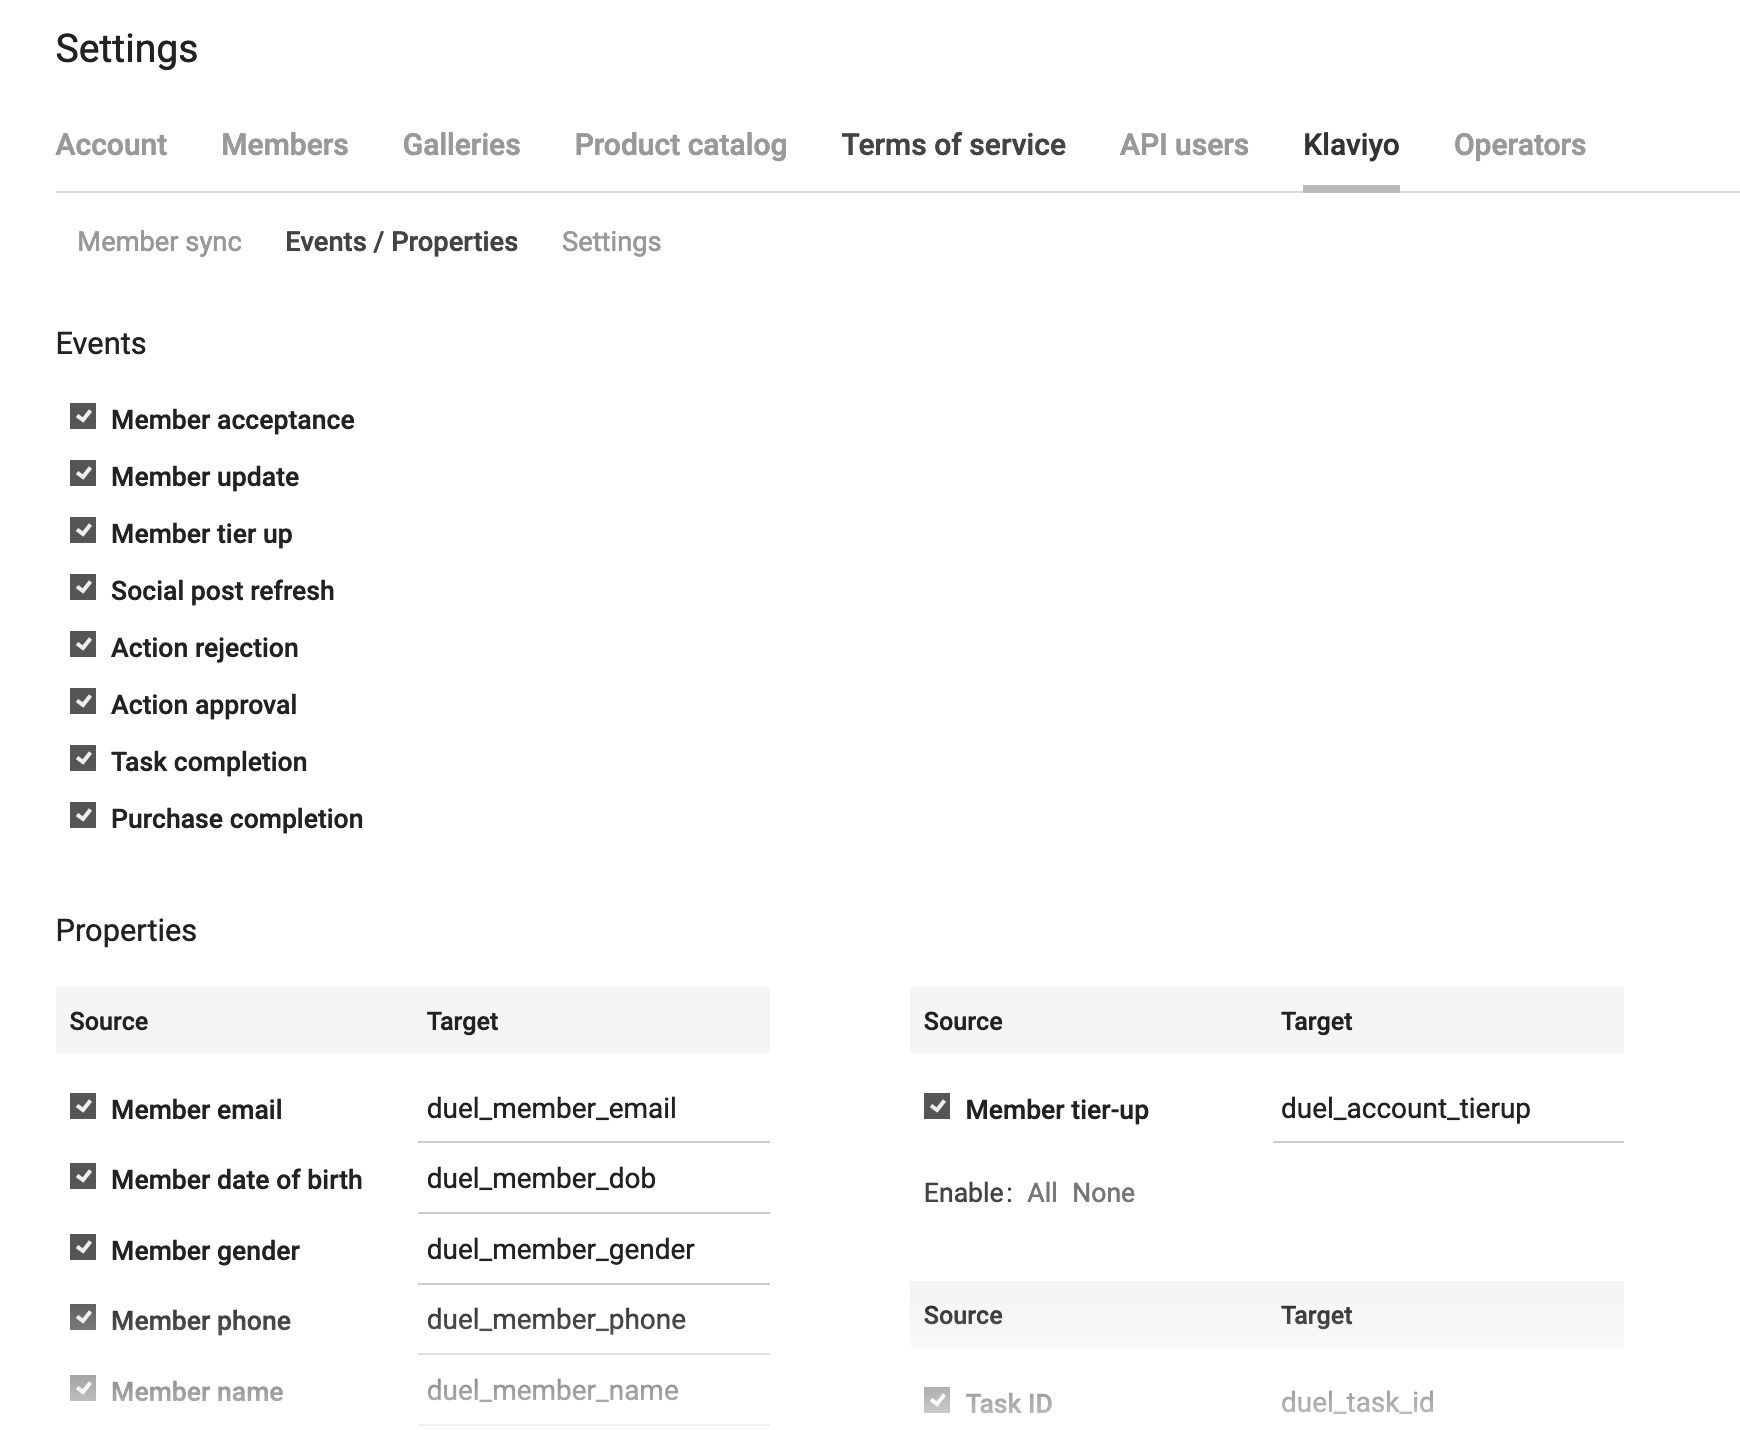Toggle the Member update event checkbox
This screenshot has width=1740, height=1430.
pos(83,474)
